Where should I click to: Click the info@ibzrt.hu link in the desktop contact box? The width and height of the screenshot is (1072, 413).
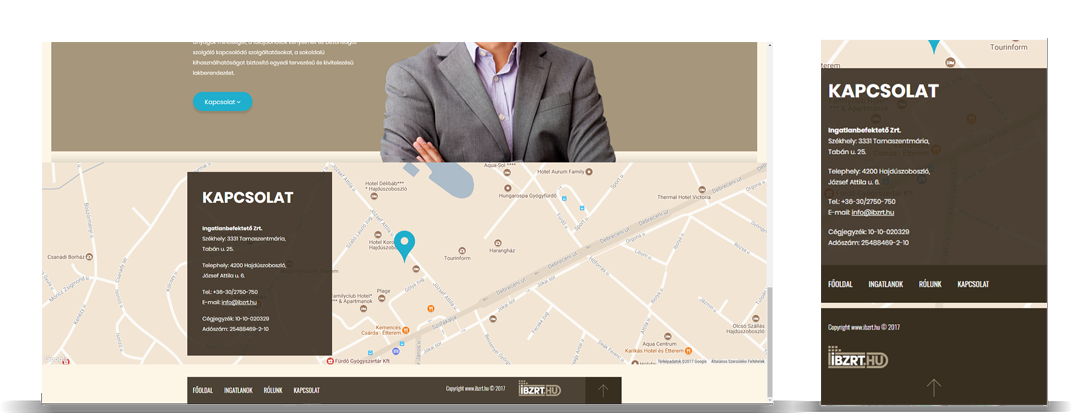tap(239, 302)
